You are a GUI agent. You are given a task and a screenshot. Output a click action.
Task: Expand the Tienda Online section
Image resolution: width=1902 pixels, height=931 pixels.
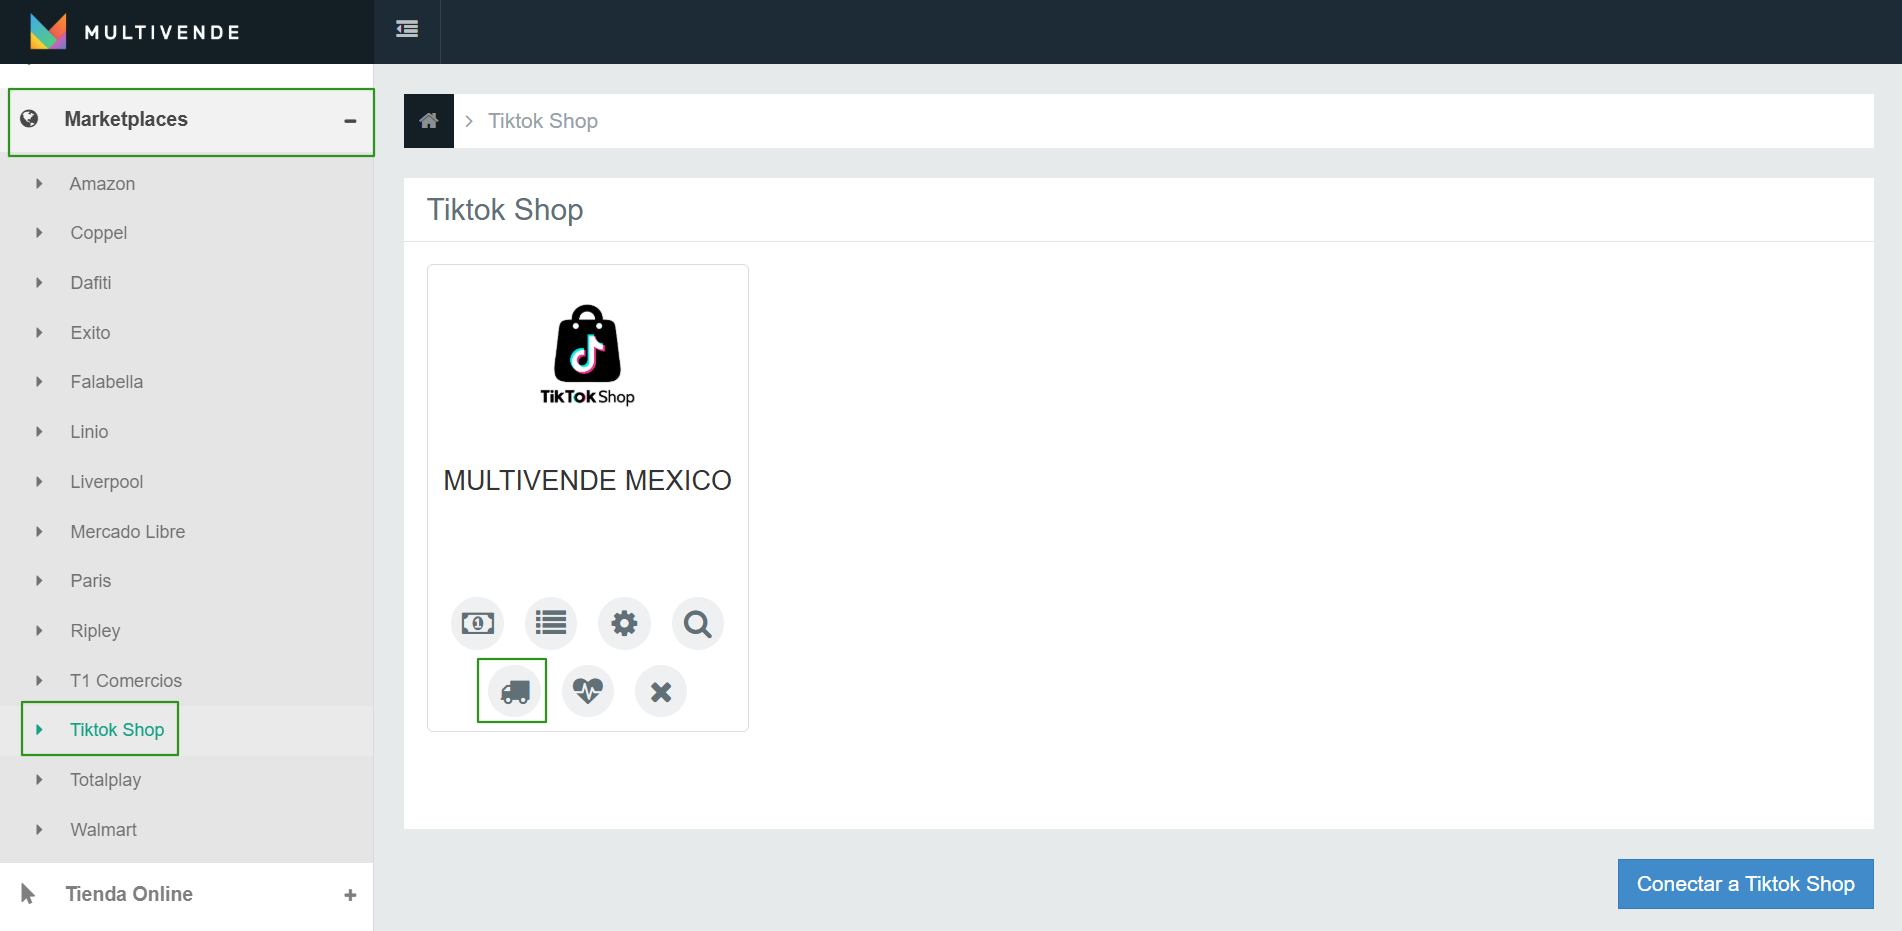(x=350, y=895)
